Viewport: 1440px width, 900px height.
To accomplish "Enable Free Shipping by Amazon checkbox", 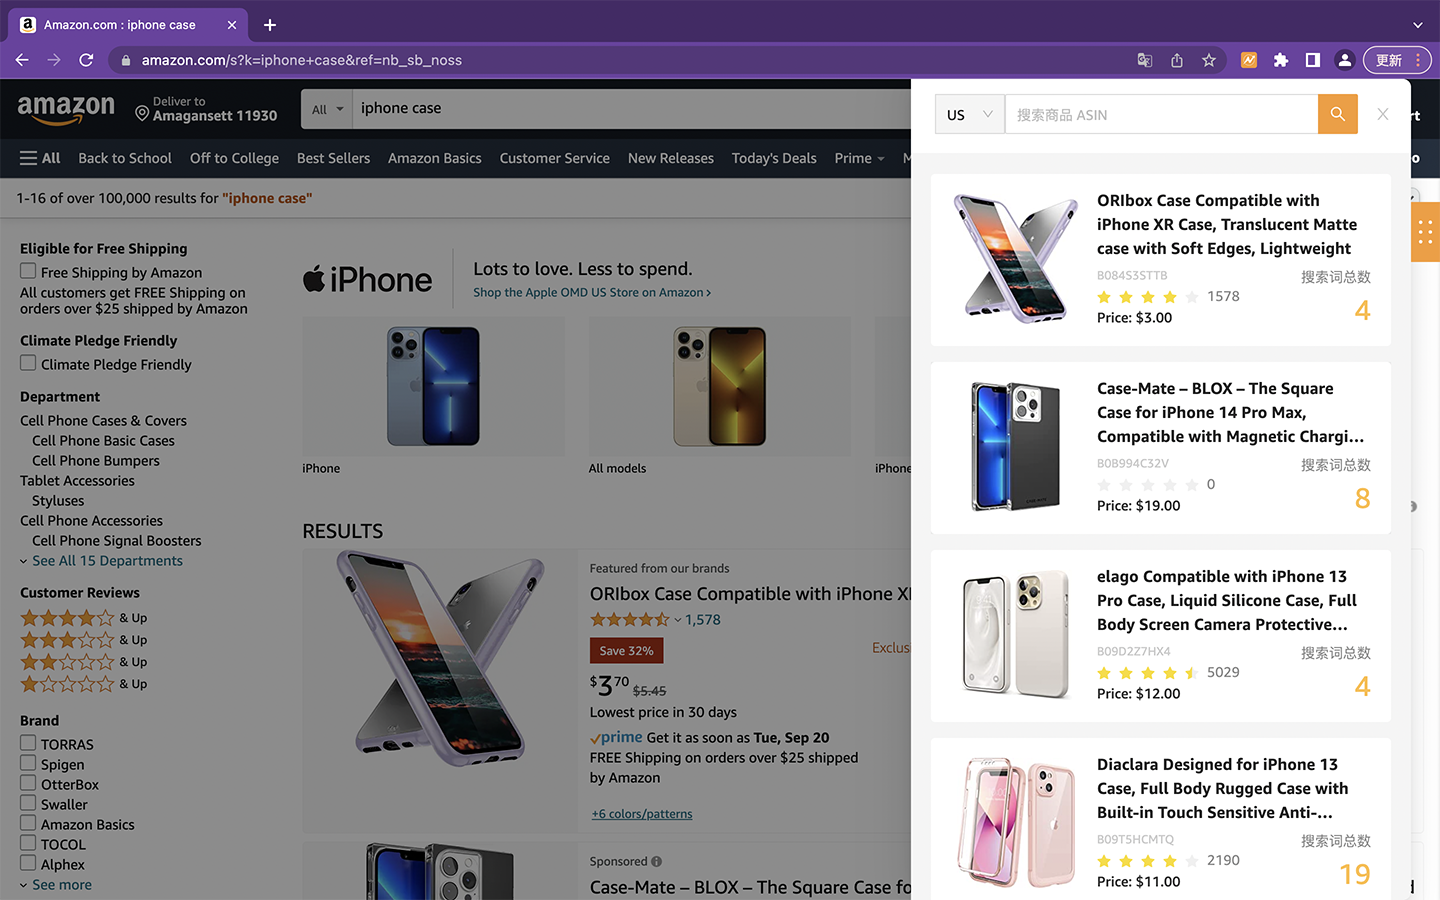I will click(28, 271).
